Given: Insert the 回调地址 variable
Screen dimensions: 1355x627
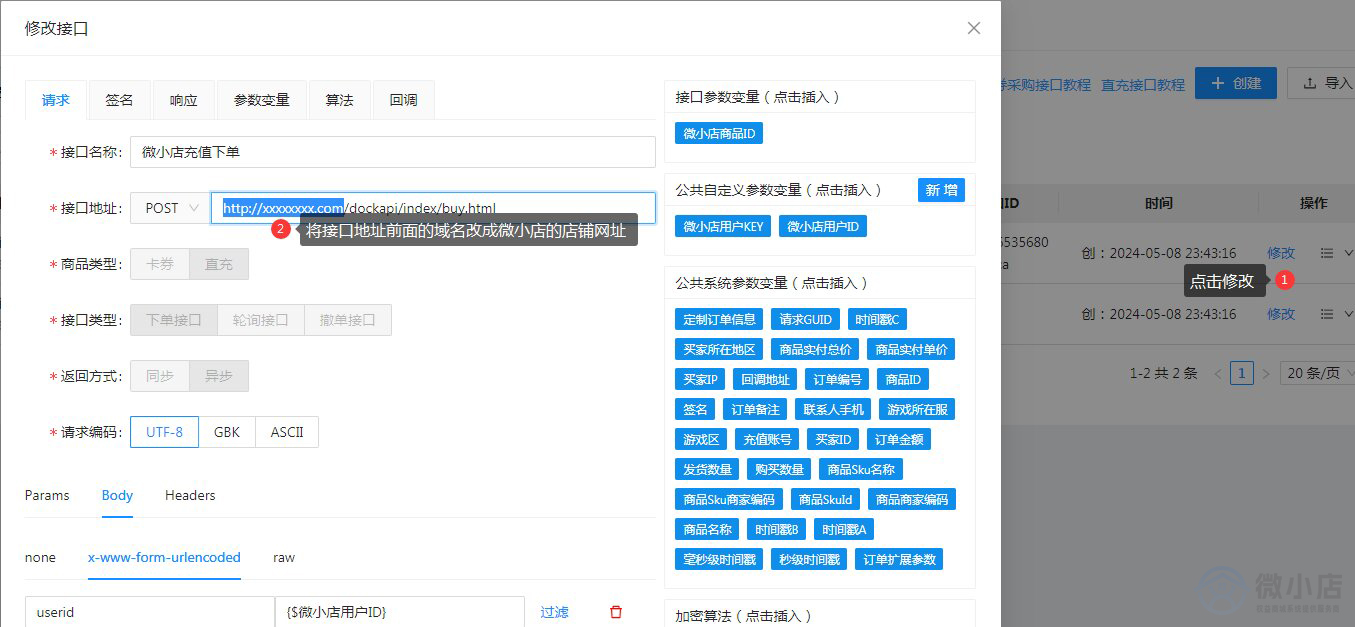Looking at the screenshot, I should (765, 379).
